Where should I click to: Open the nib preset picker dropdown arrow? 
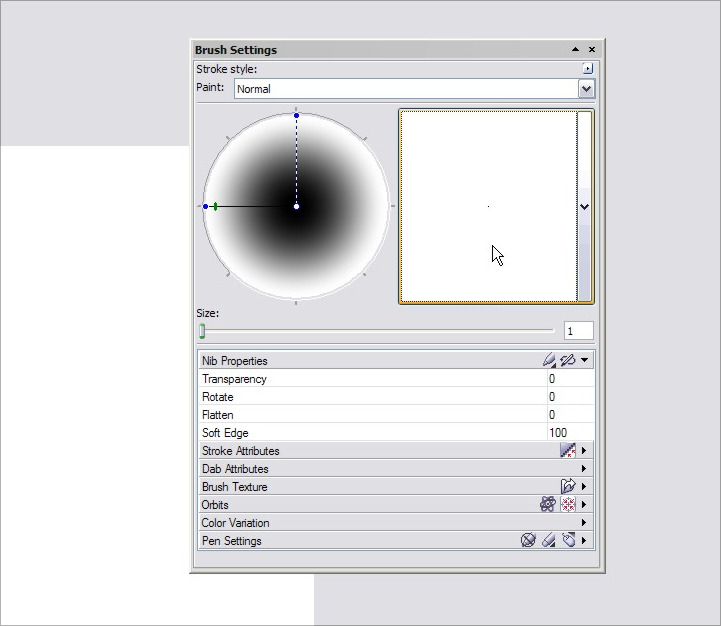584,207
